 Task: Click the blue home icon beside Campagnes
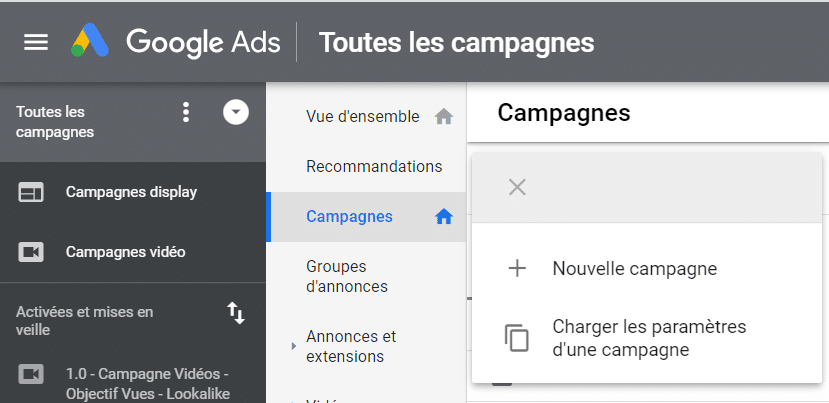(444, 217)
